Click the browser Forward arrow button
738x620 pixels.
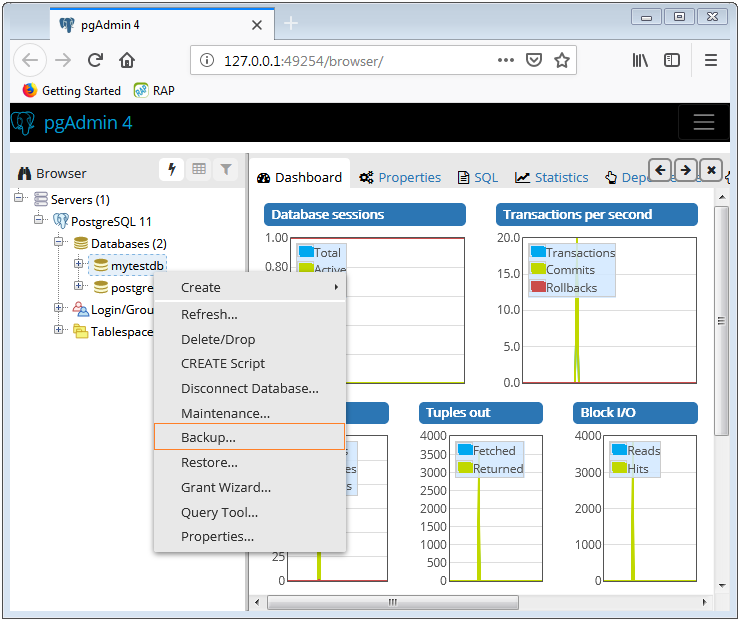tap(63, 60)
